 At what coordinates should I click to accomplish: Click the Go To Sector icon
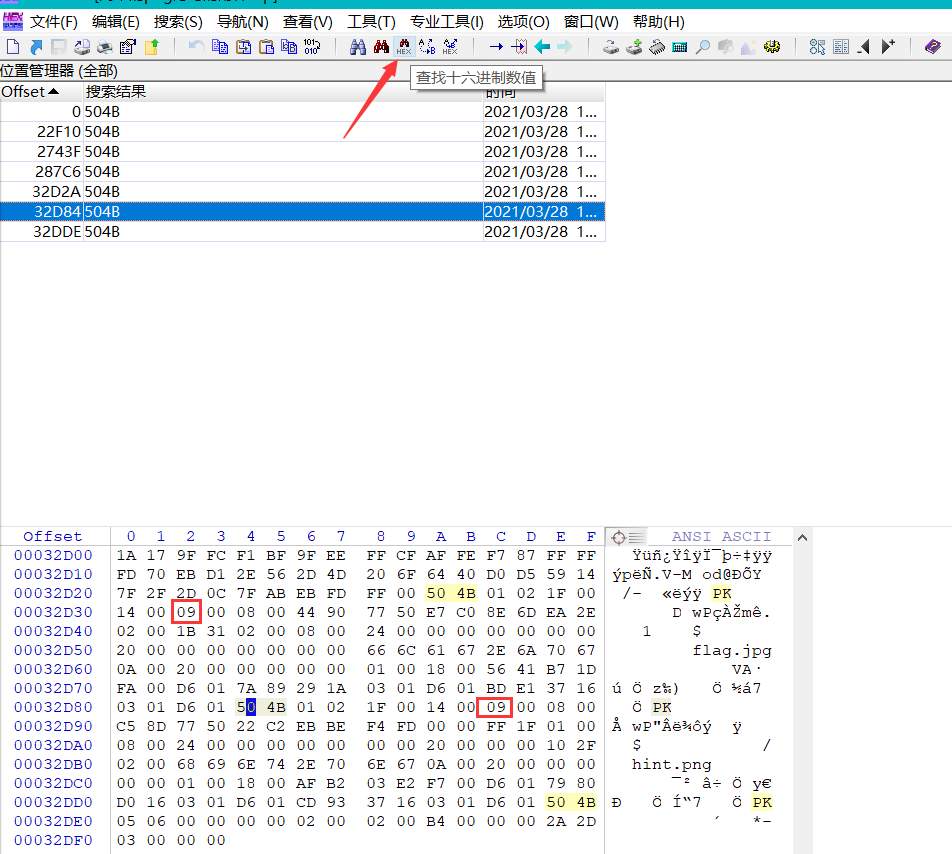click(519, 47)
